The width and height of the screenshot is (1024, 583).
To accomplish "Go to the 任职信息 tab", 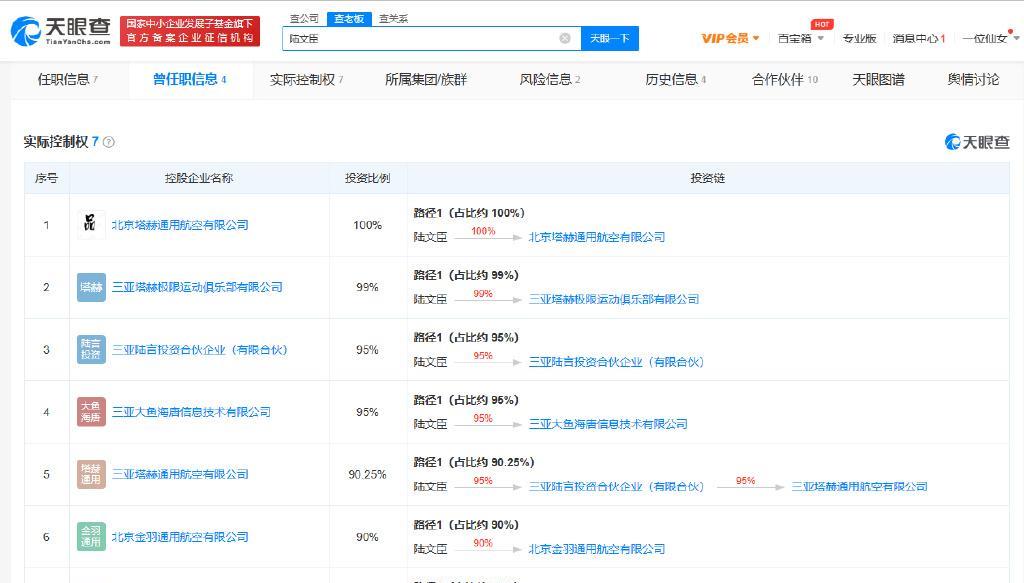I will (x=68, y=80).
